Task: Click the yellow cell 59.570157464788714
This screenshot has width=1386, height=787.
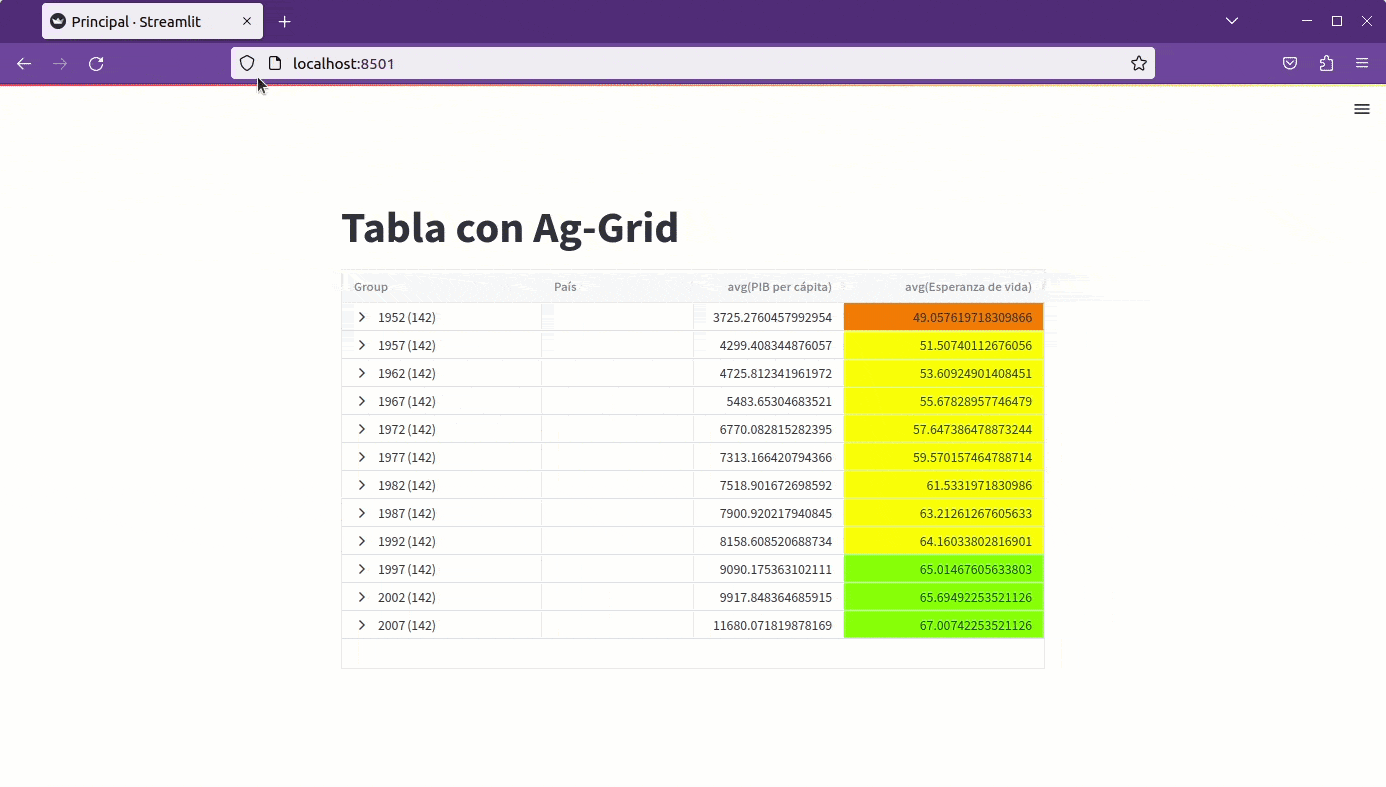Action: [x=944, y=457]
